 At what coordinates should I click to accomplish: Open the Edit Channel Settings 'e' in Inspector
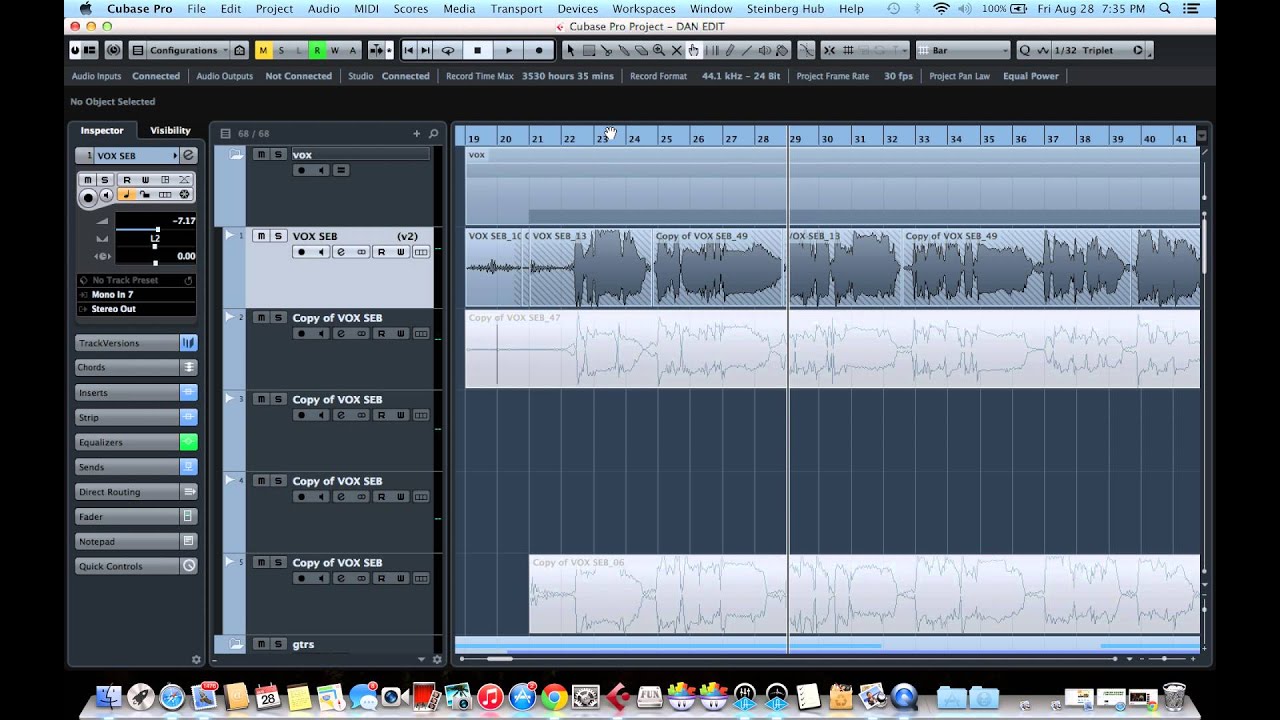189,155
